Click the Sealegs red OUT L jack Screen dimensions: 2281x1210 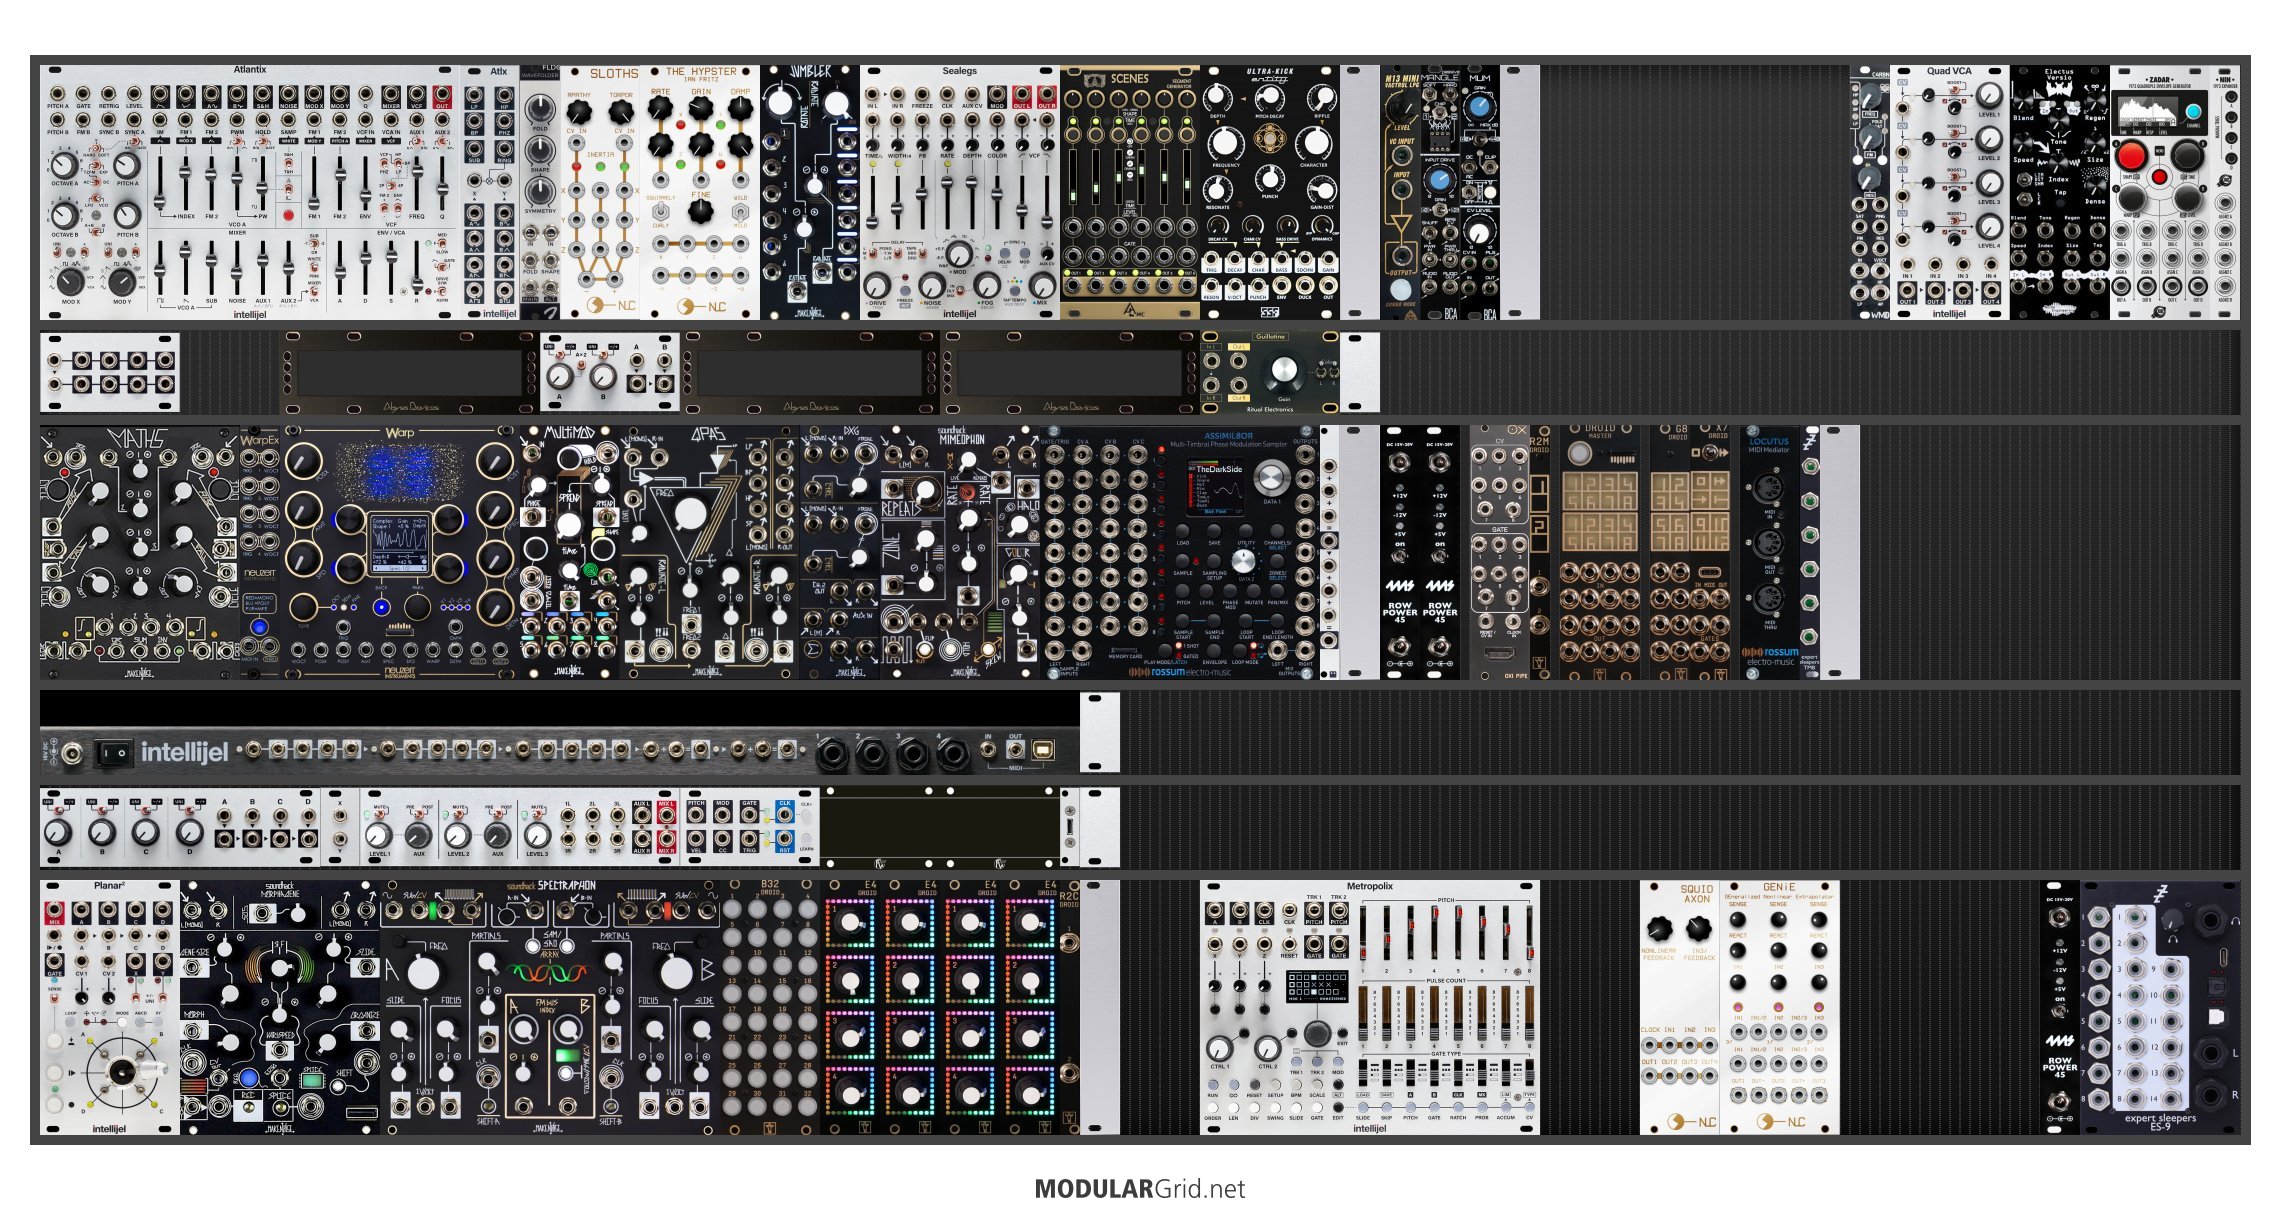point(1021,97)
